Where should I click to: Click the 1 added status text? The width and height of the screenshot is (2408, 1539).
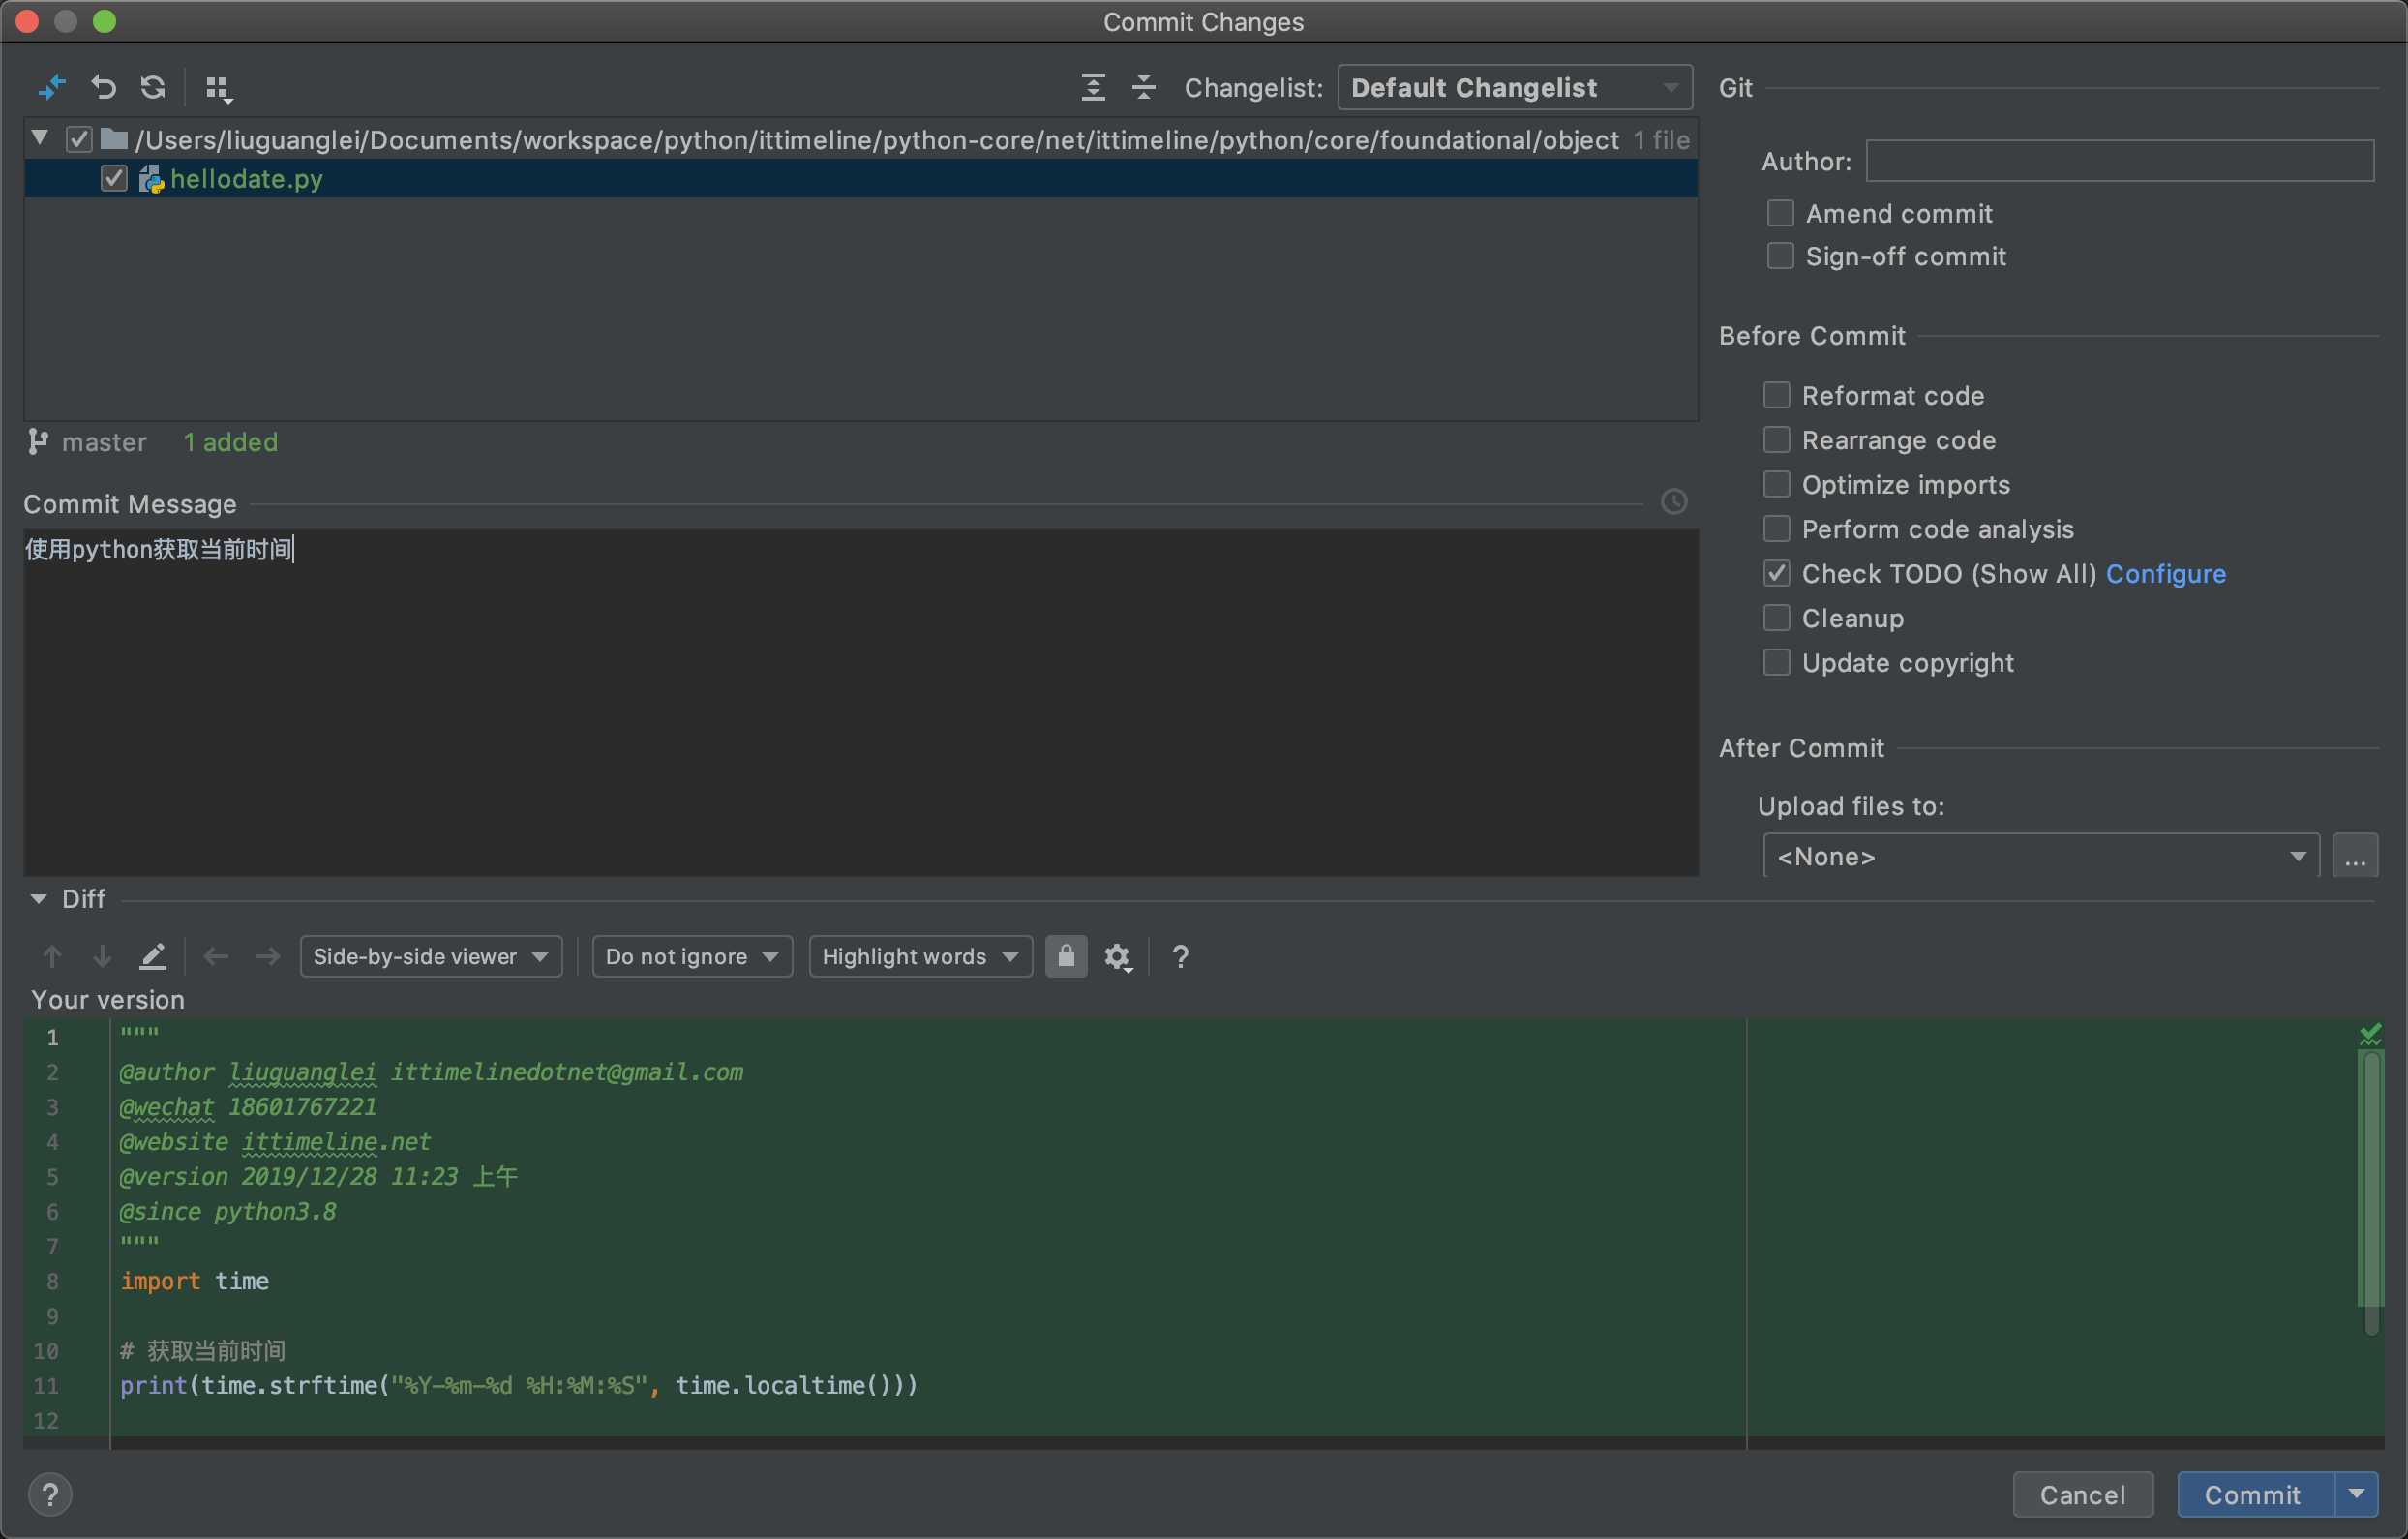pyautogui.click(x=230, y=442)
